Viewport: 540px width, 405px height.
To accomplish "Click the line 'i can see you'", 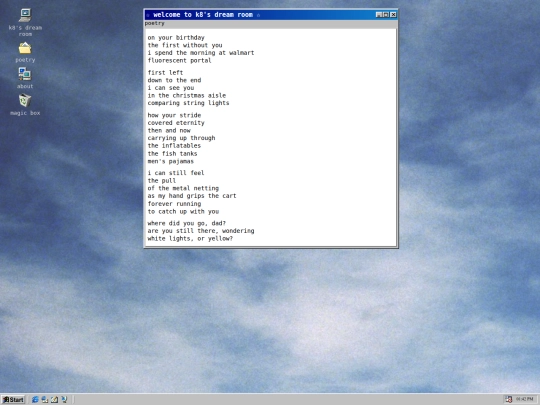I will 171,88.
